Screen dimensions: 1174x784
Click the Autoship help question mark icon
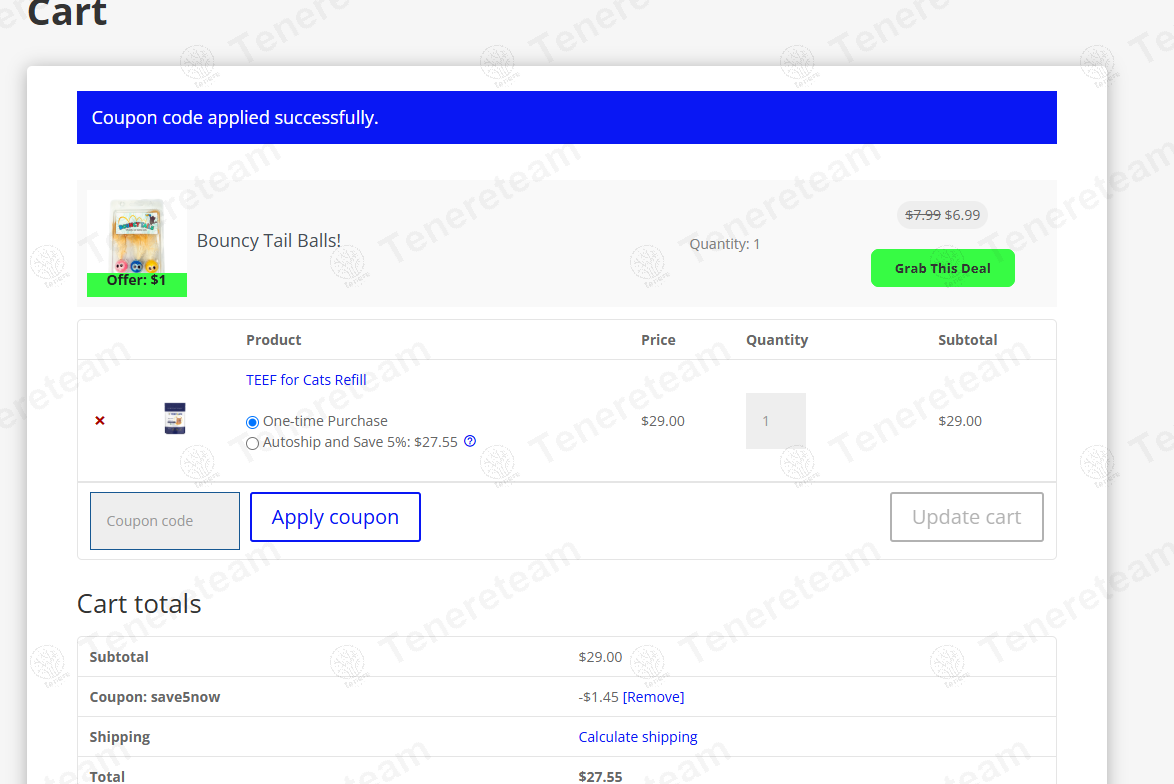[x=470, y=441]
